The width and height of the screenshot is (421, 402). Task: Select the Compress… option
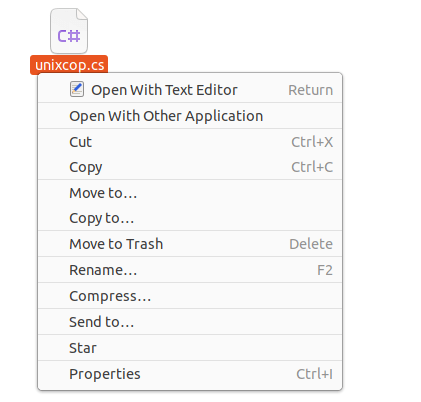pos(190,296)
